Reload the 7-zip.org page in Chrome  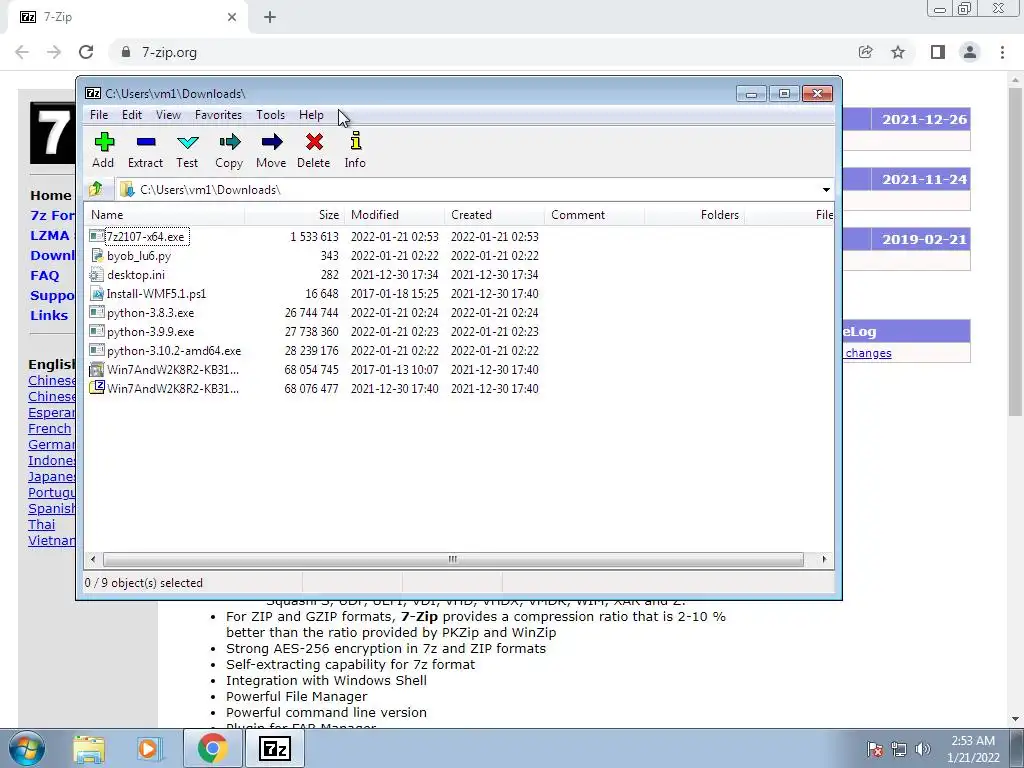[86, 52]
